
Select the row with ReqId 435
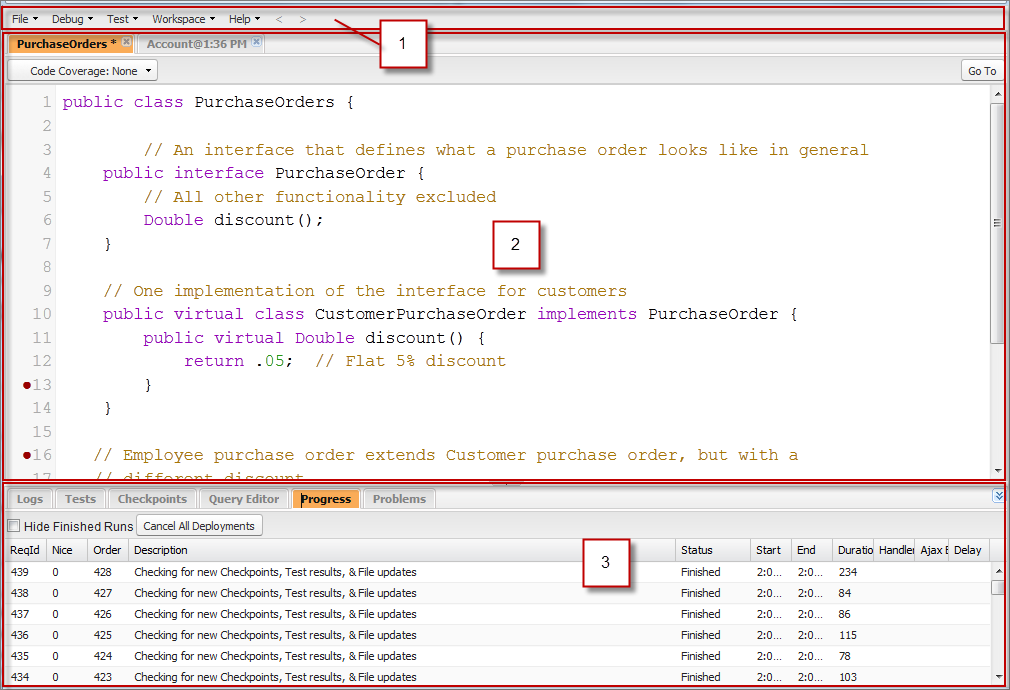click(x=497, y=656)
